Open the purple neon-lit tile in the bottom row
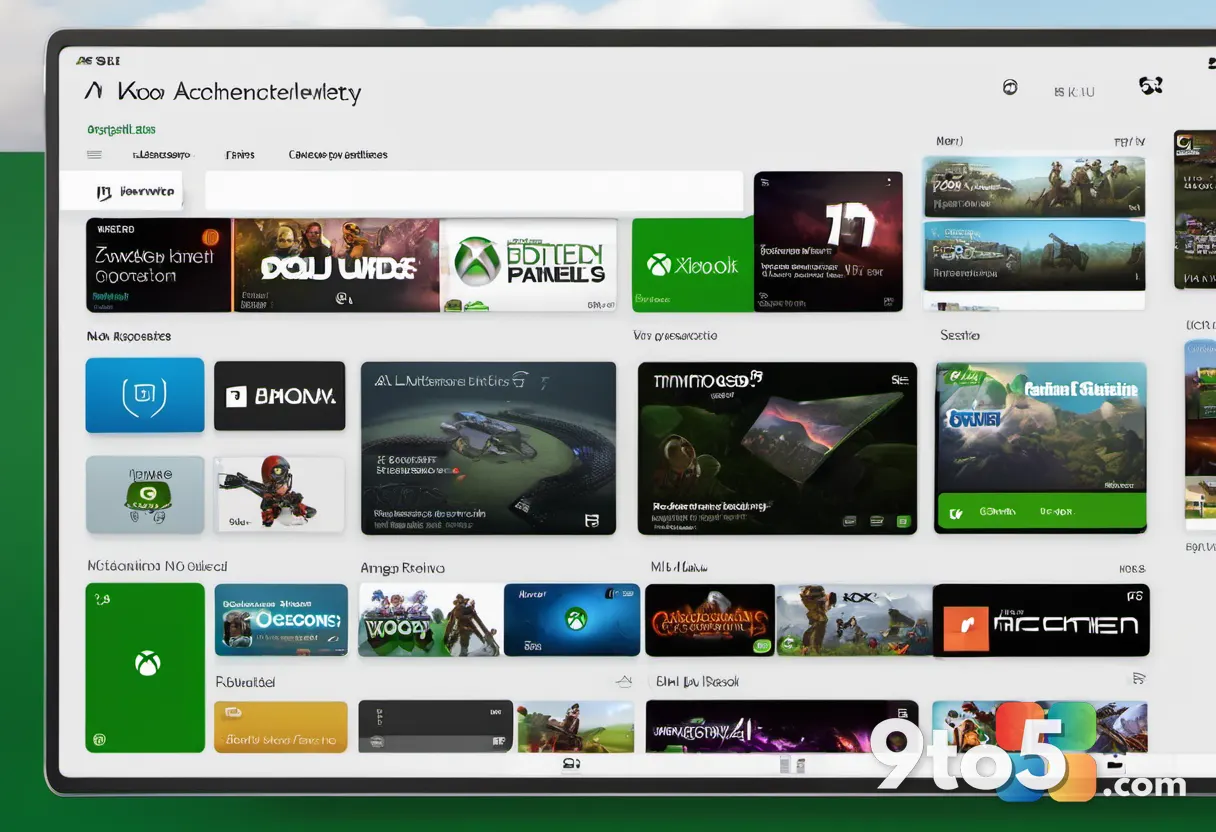 (x=782, y=726)
